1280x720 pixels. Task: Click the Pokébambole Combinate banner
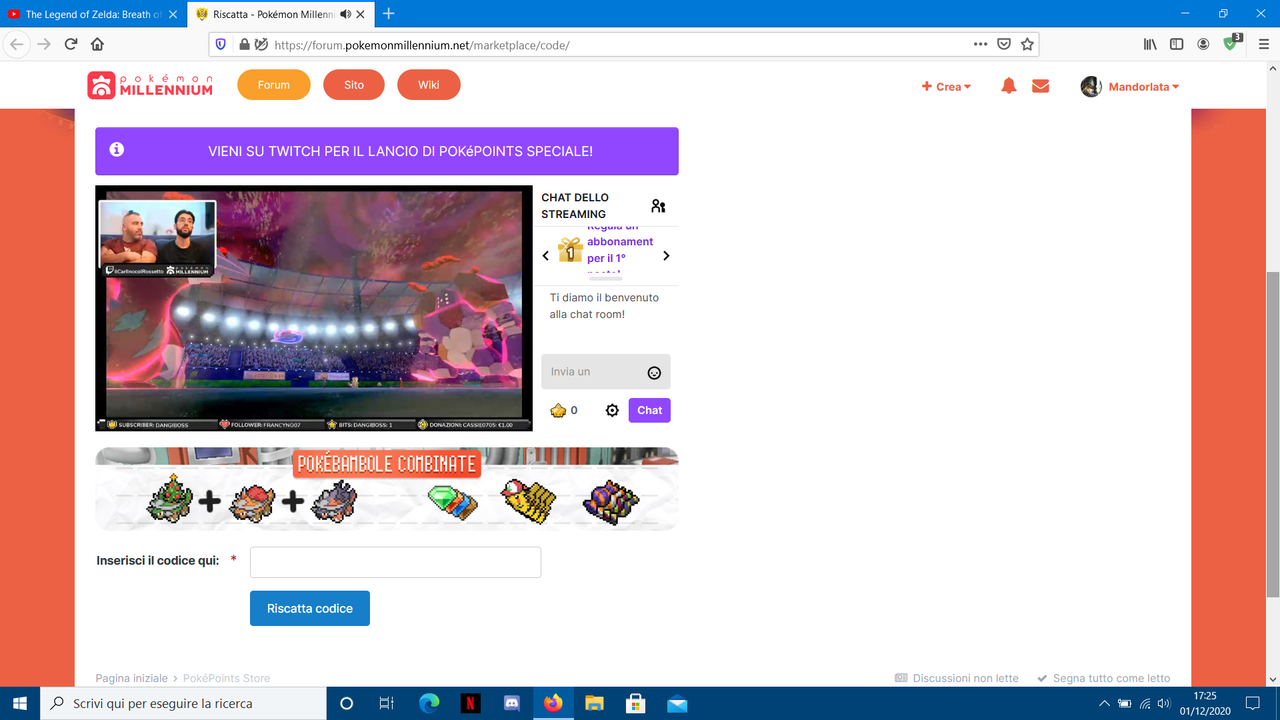pyautogui.click(x=387, y=489)
